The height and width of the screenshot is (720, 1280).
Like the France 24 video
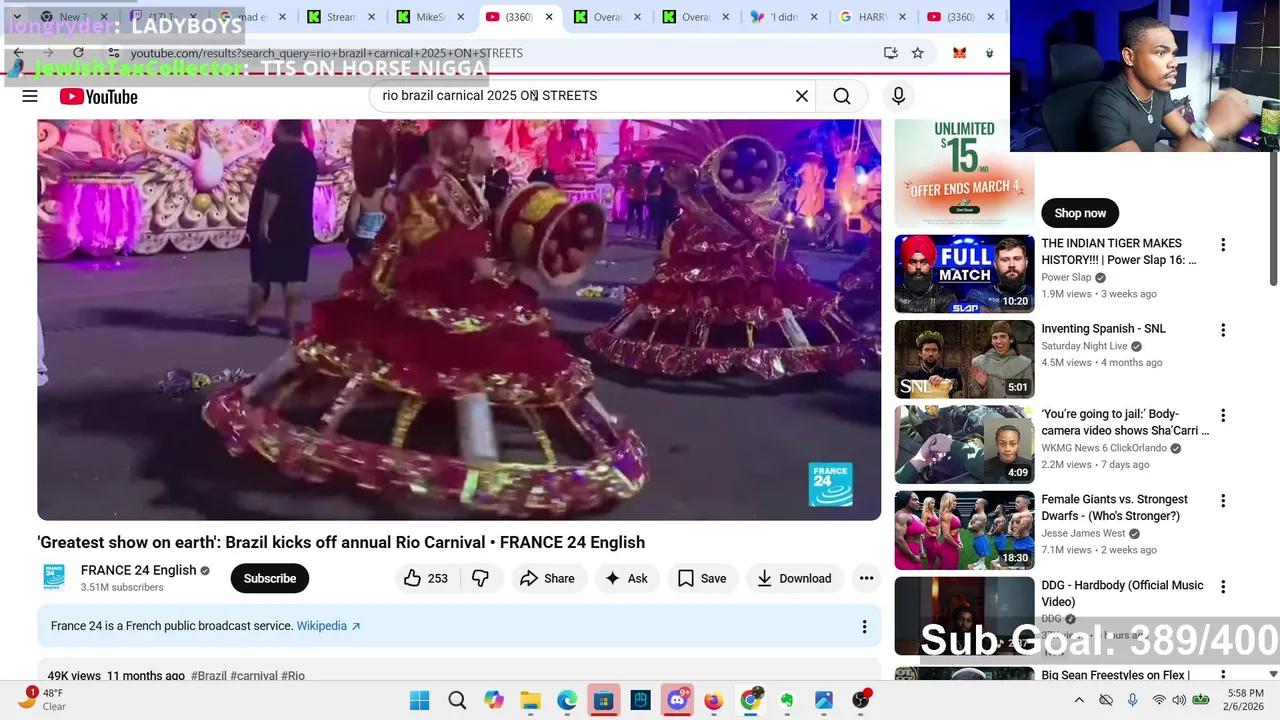click(x=426, y=578)
